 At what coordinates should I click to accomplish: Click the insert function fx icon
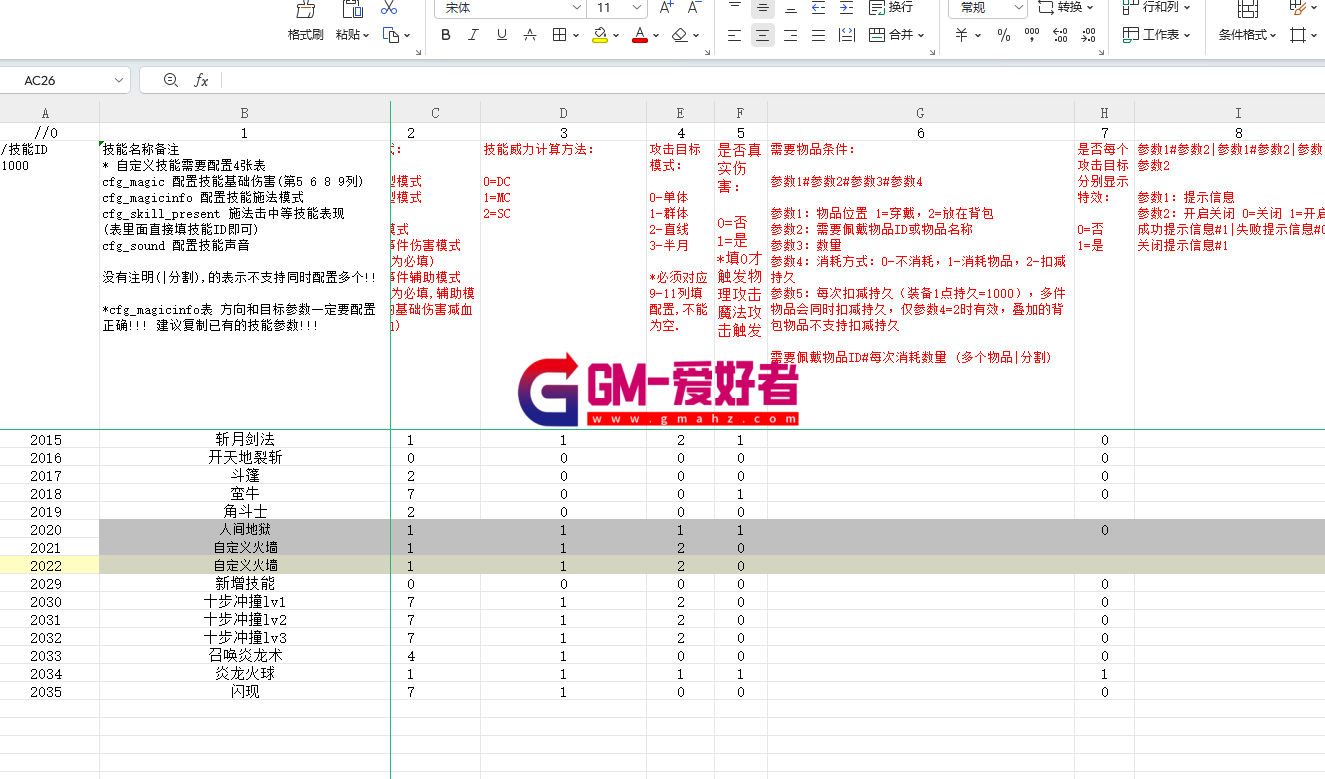point(201,80)
